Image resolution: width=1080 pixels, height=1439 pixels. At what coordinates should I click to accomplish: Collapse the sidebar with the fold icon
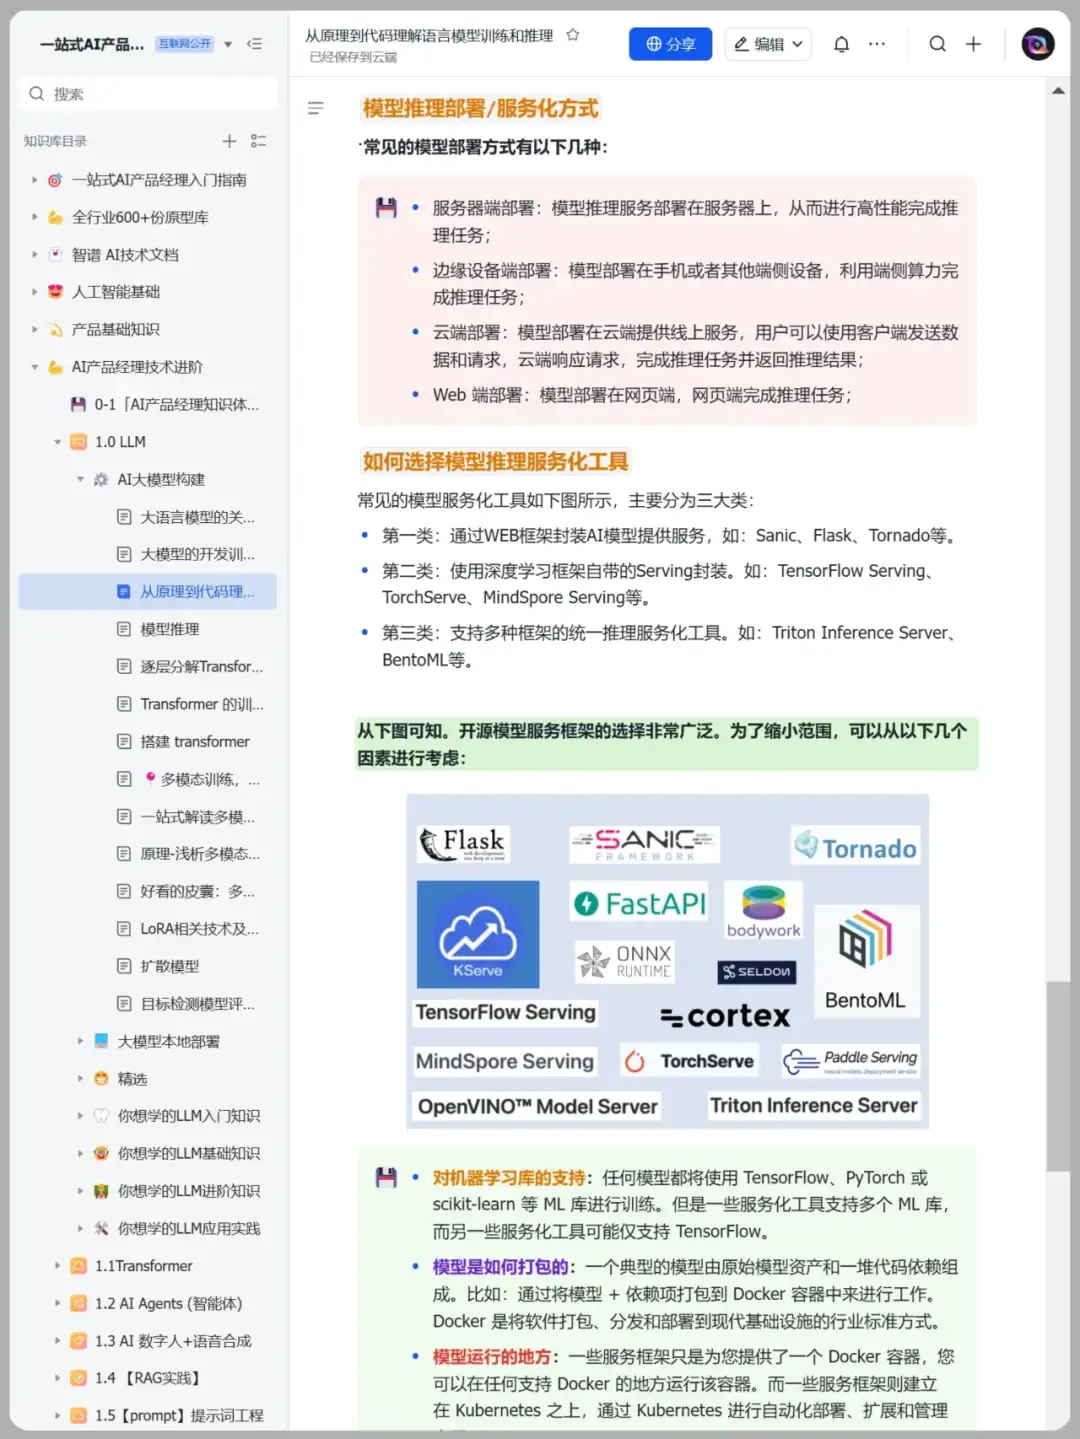point(254,44)
